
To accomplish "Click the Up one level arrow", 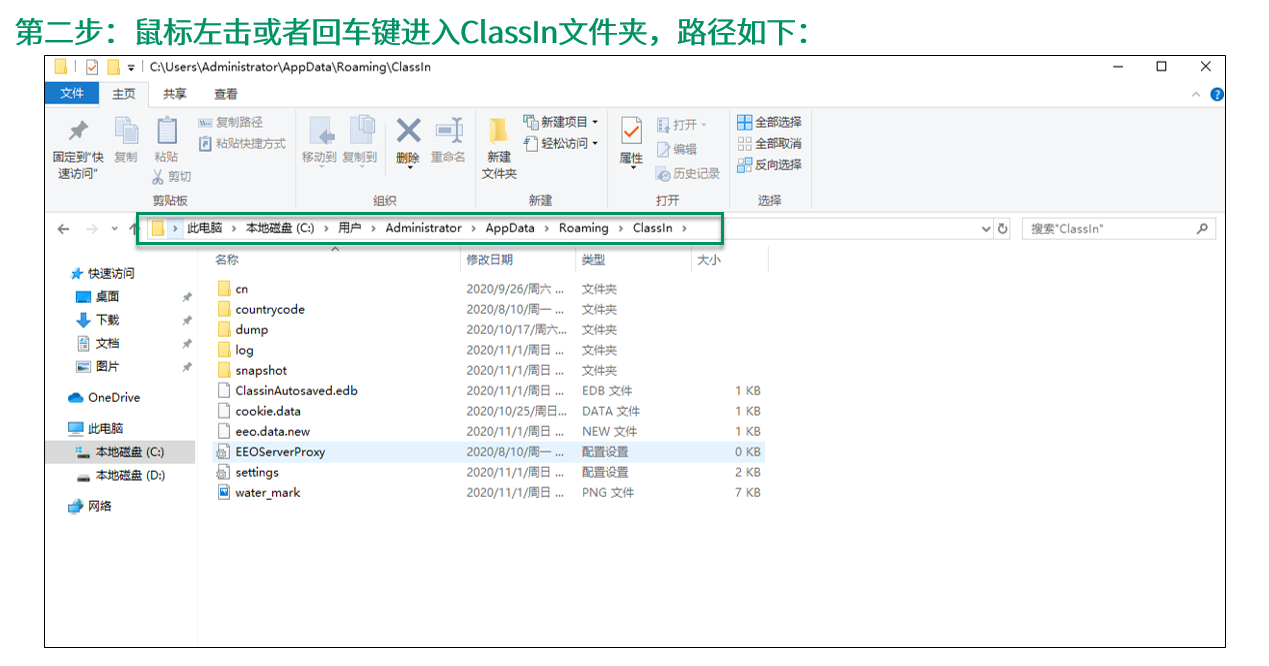I will coord(132,229).
